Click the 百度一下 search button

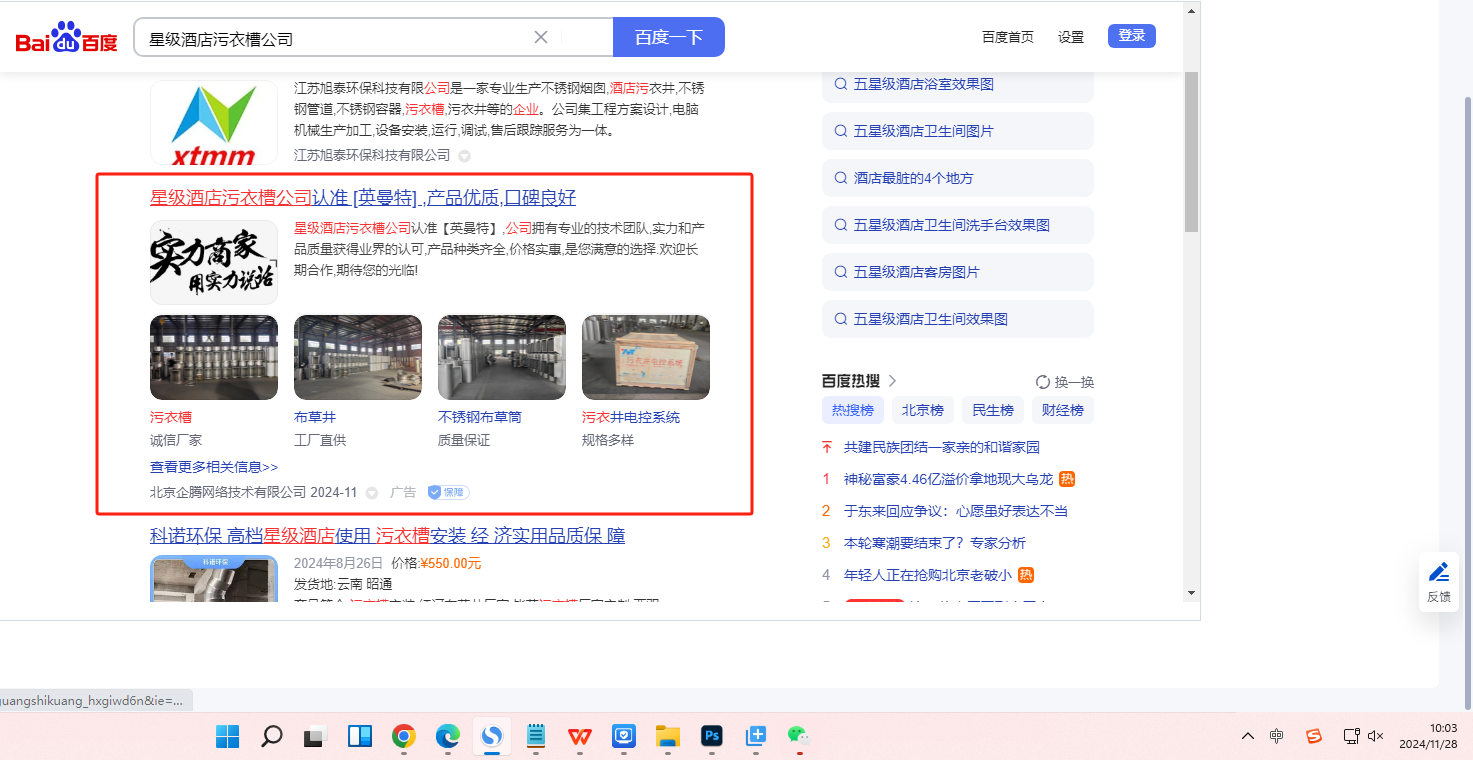[669, 37]
